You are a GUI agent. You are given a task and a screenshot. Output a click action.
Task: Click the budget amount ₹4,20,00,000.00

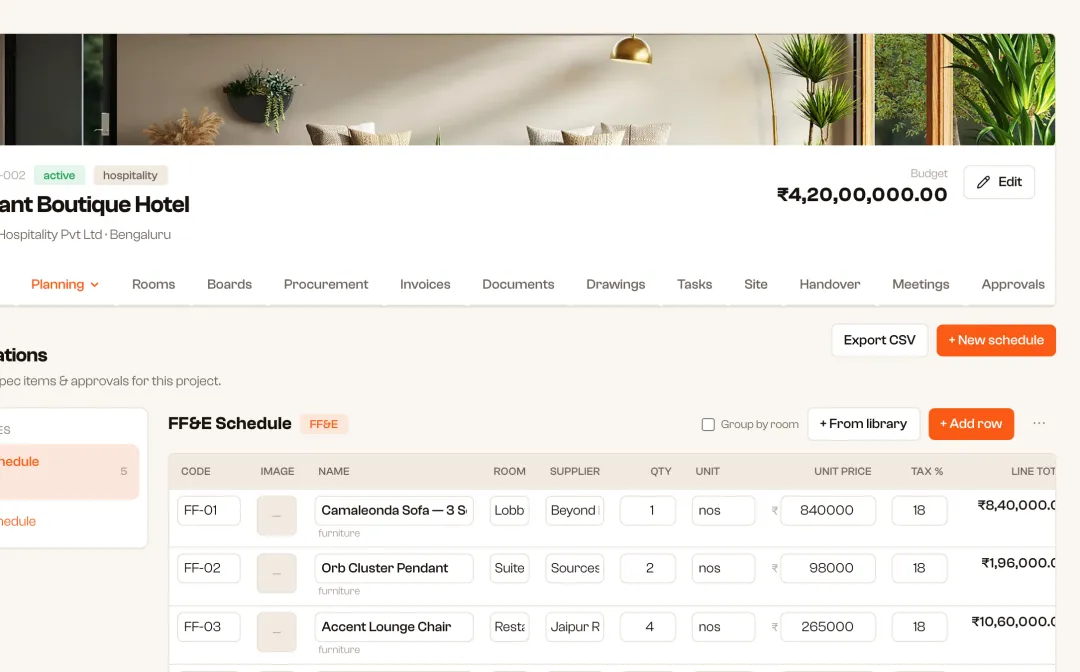(862, 195)
